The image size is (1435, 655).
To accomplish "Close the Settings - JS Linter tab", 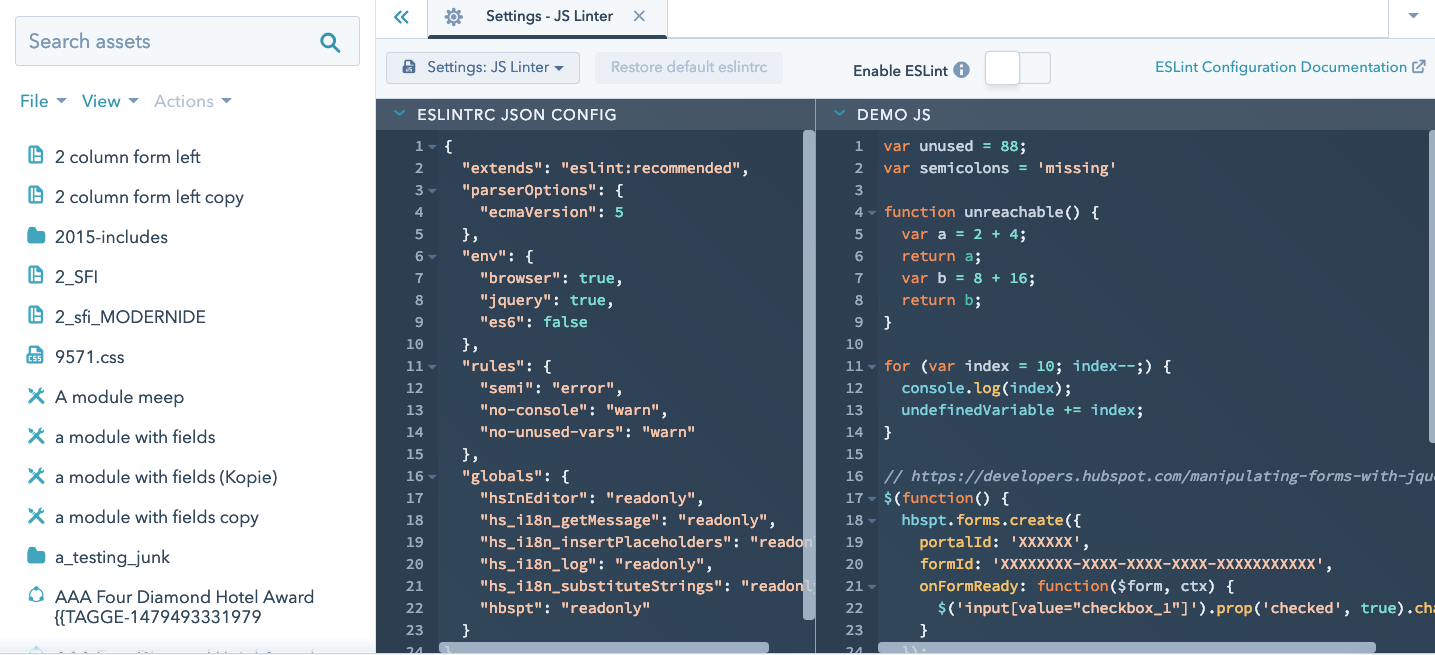I will coord(639,16).
